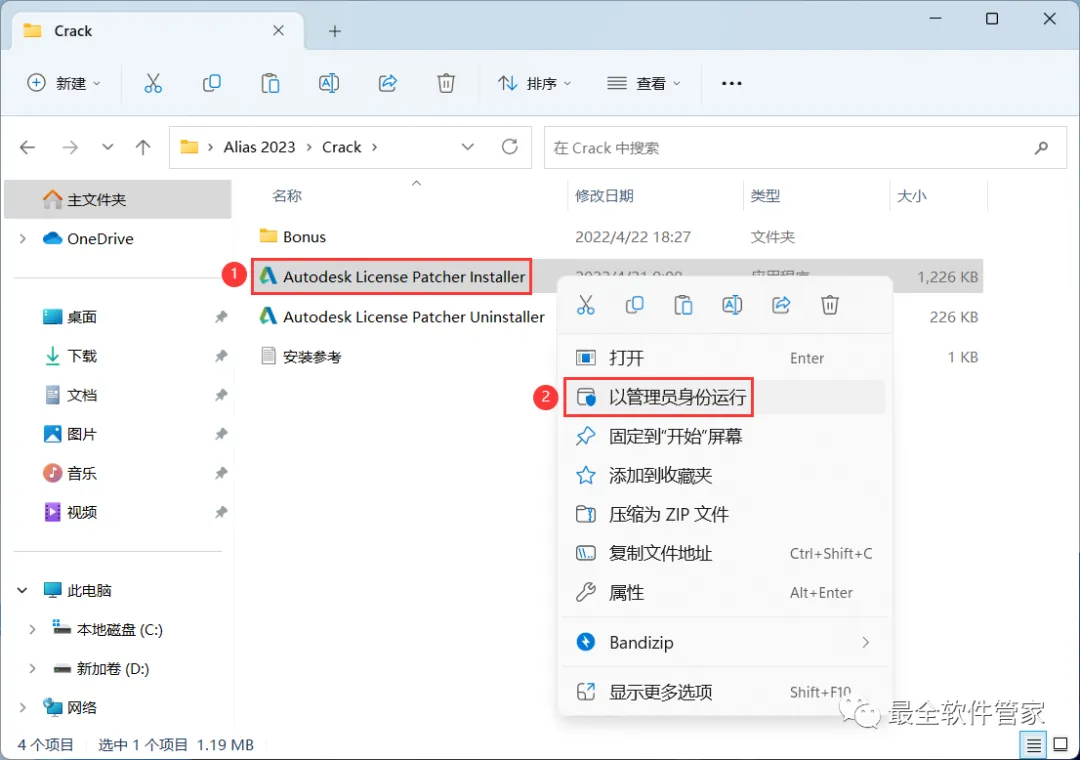Viewport: 1080px width, 760px height.
Task: Click Rename icon in context menu
Action: 732,305
